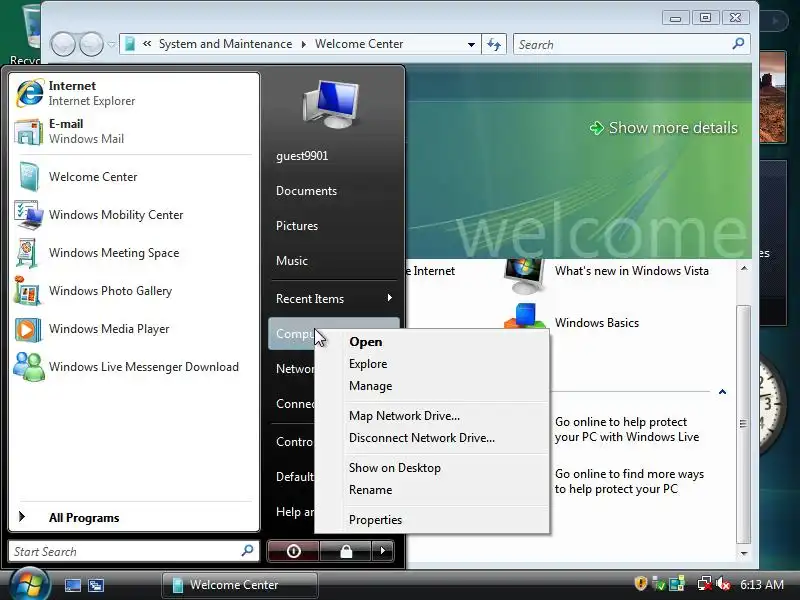Screen dimensions: 800x600
Task: Select Manage from context menu
Action: click(432, 386)
